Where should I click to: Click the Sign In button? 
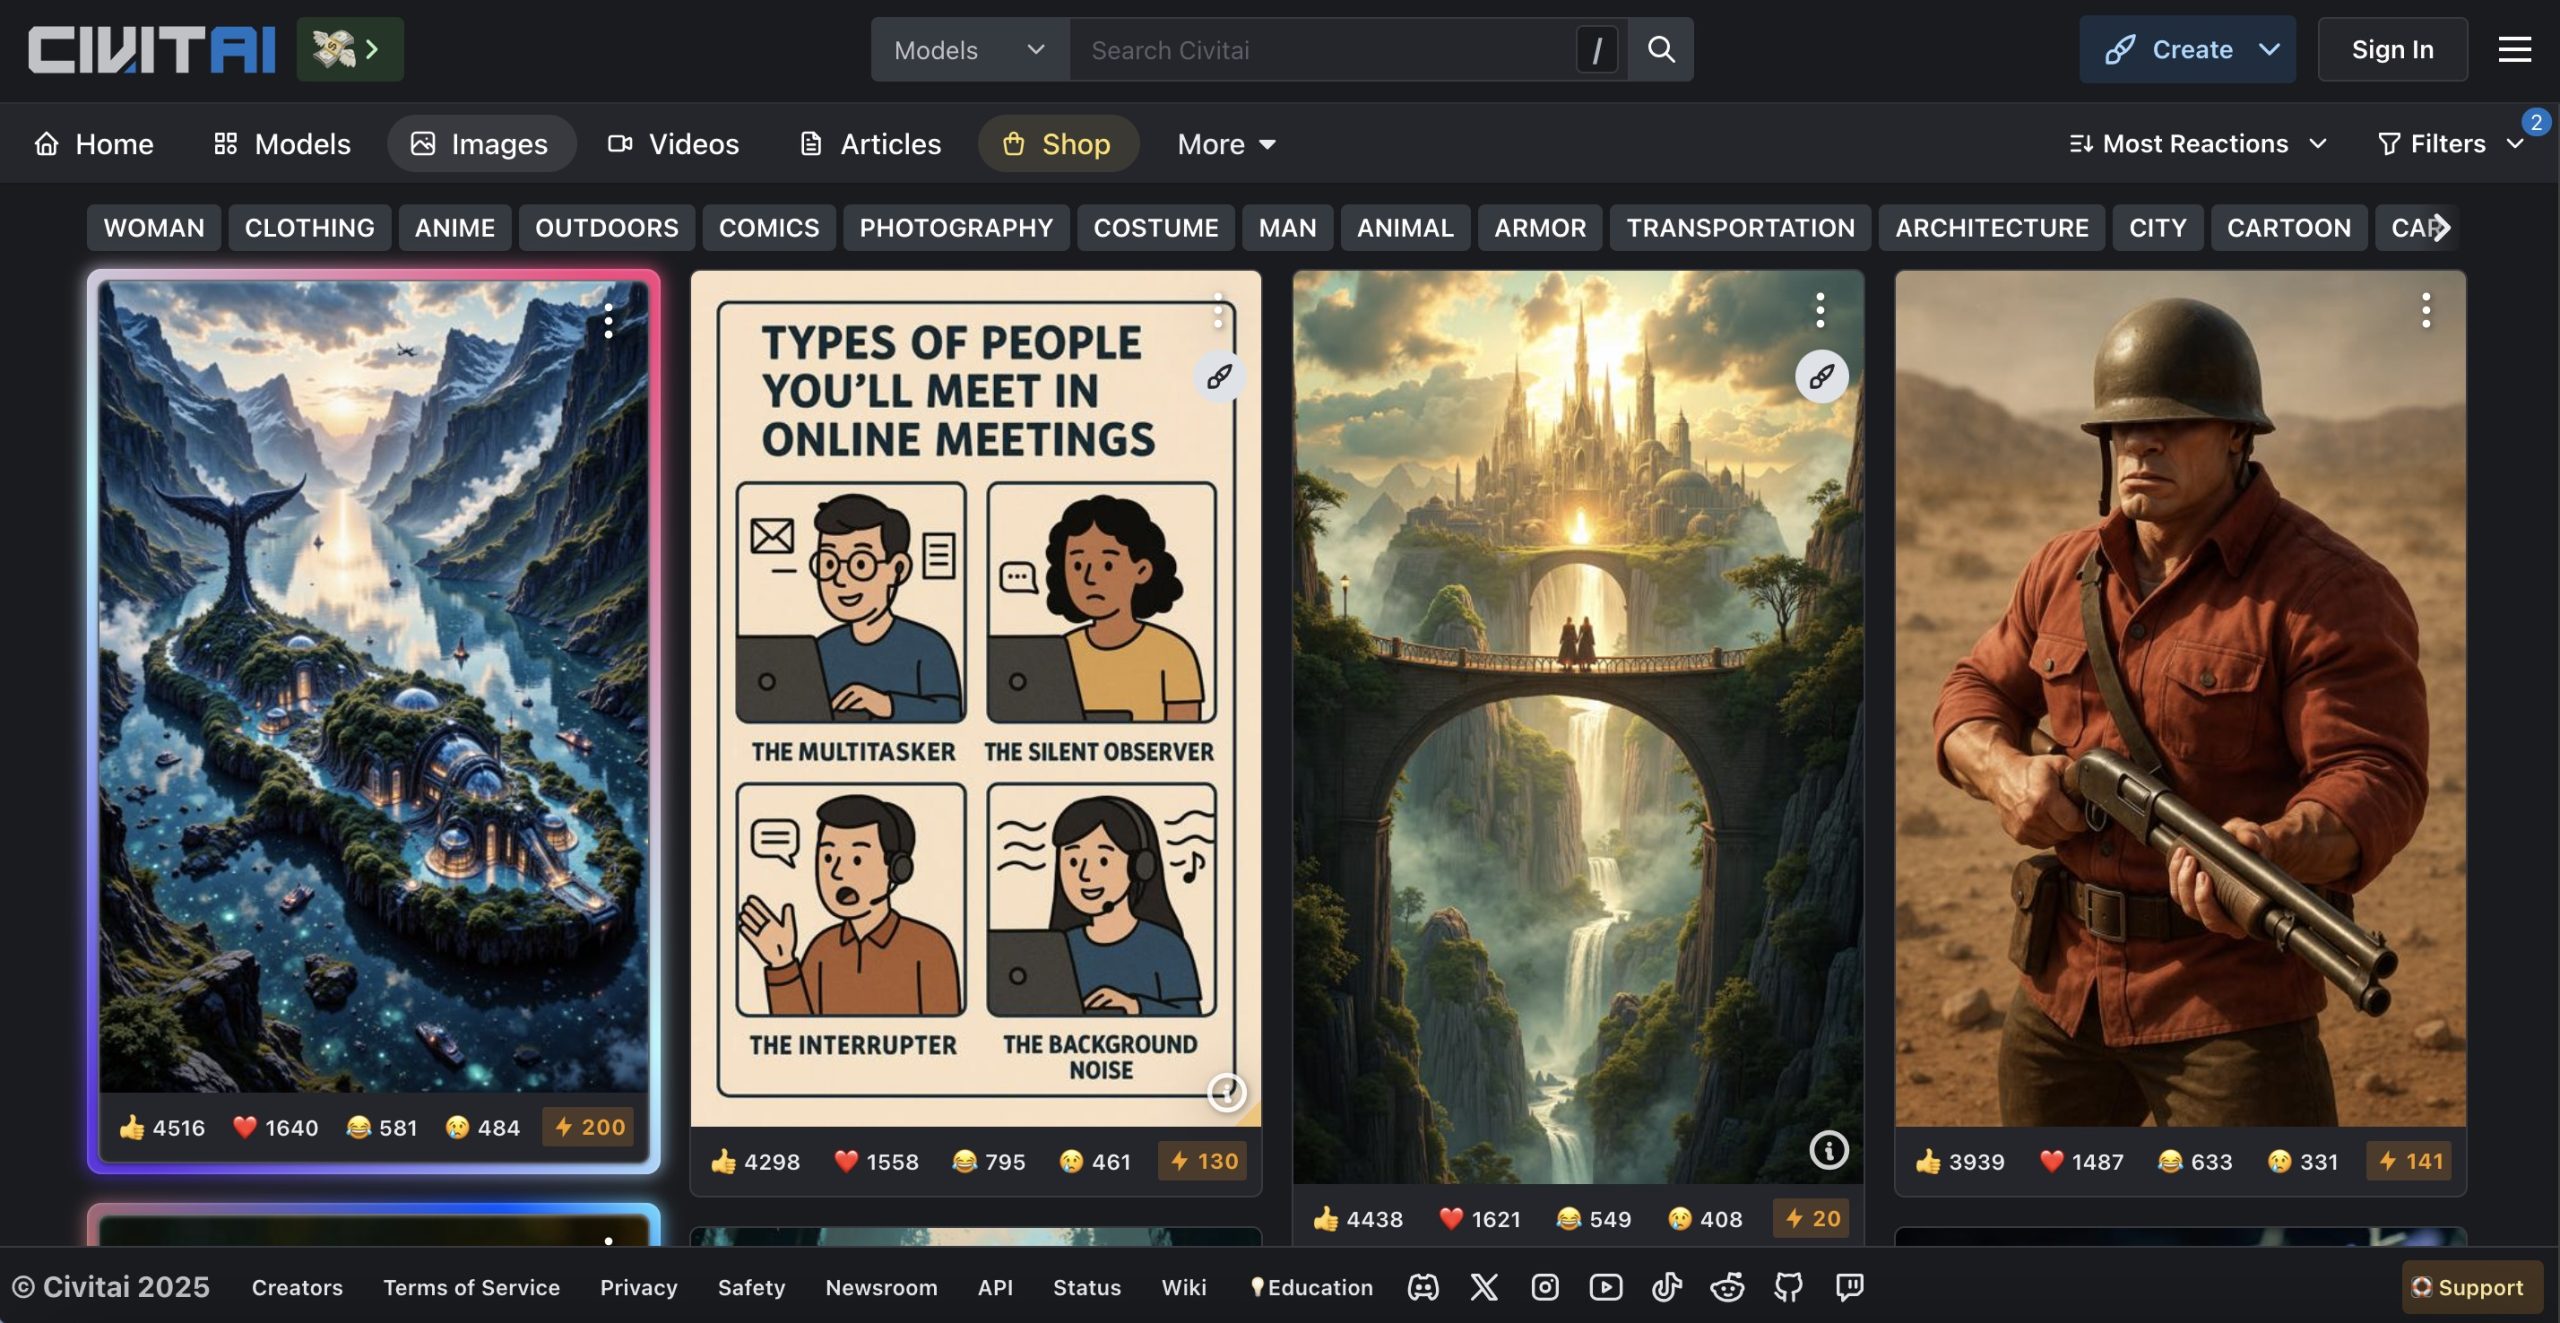2392,49
